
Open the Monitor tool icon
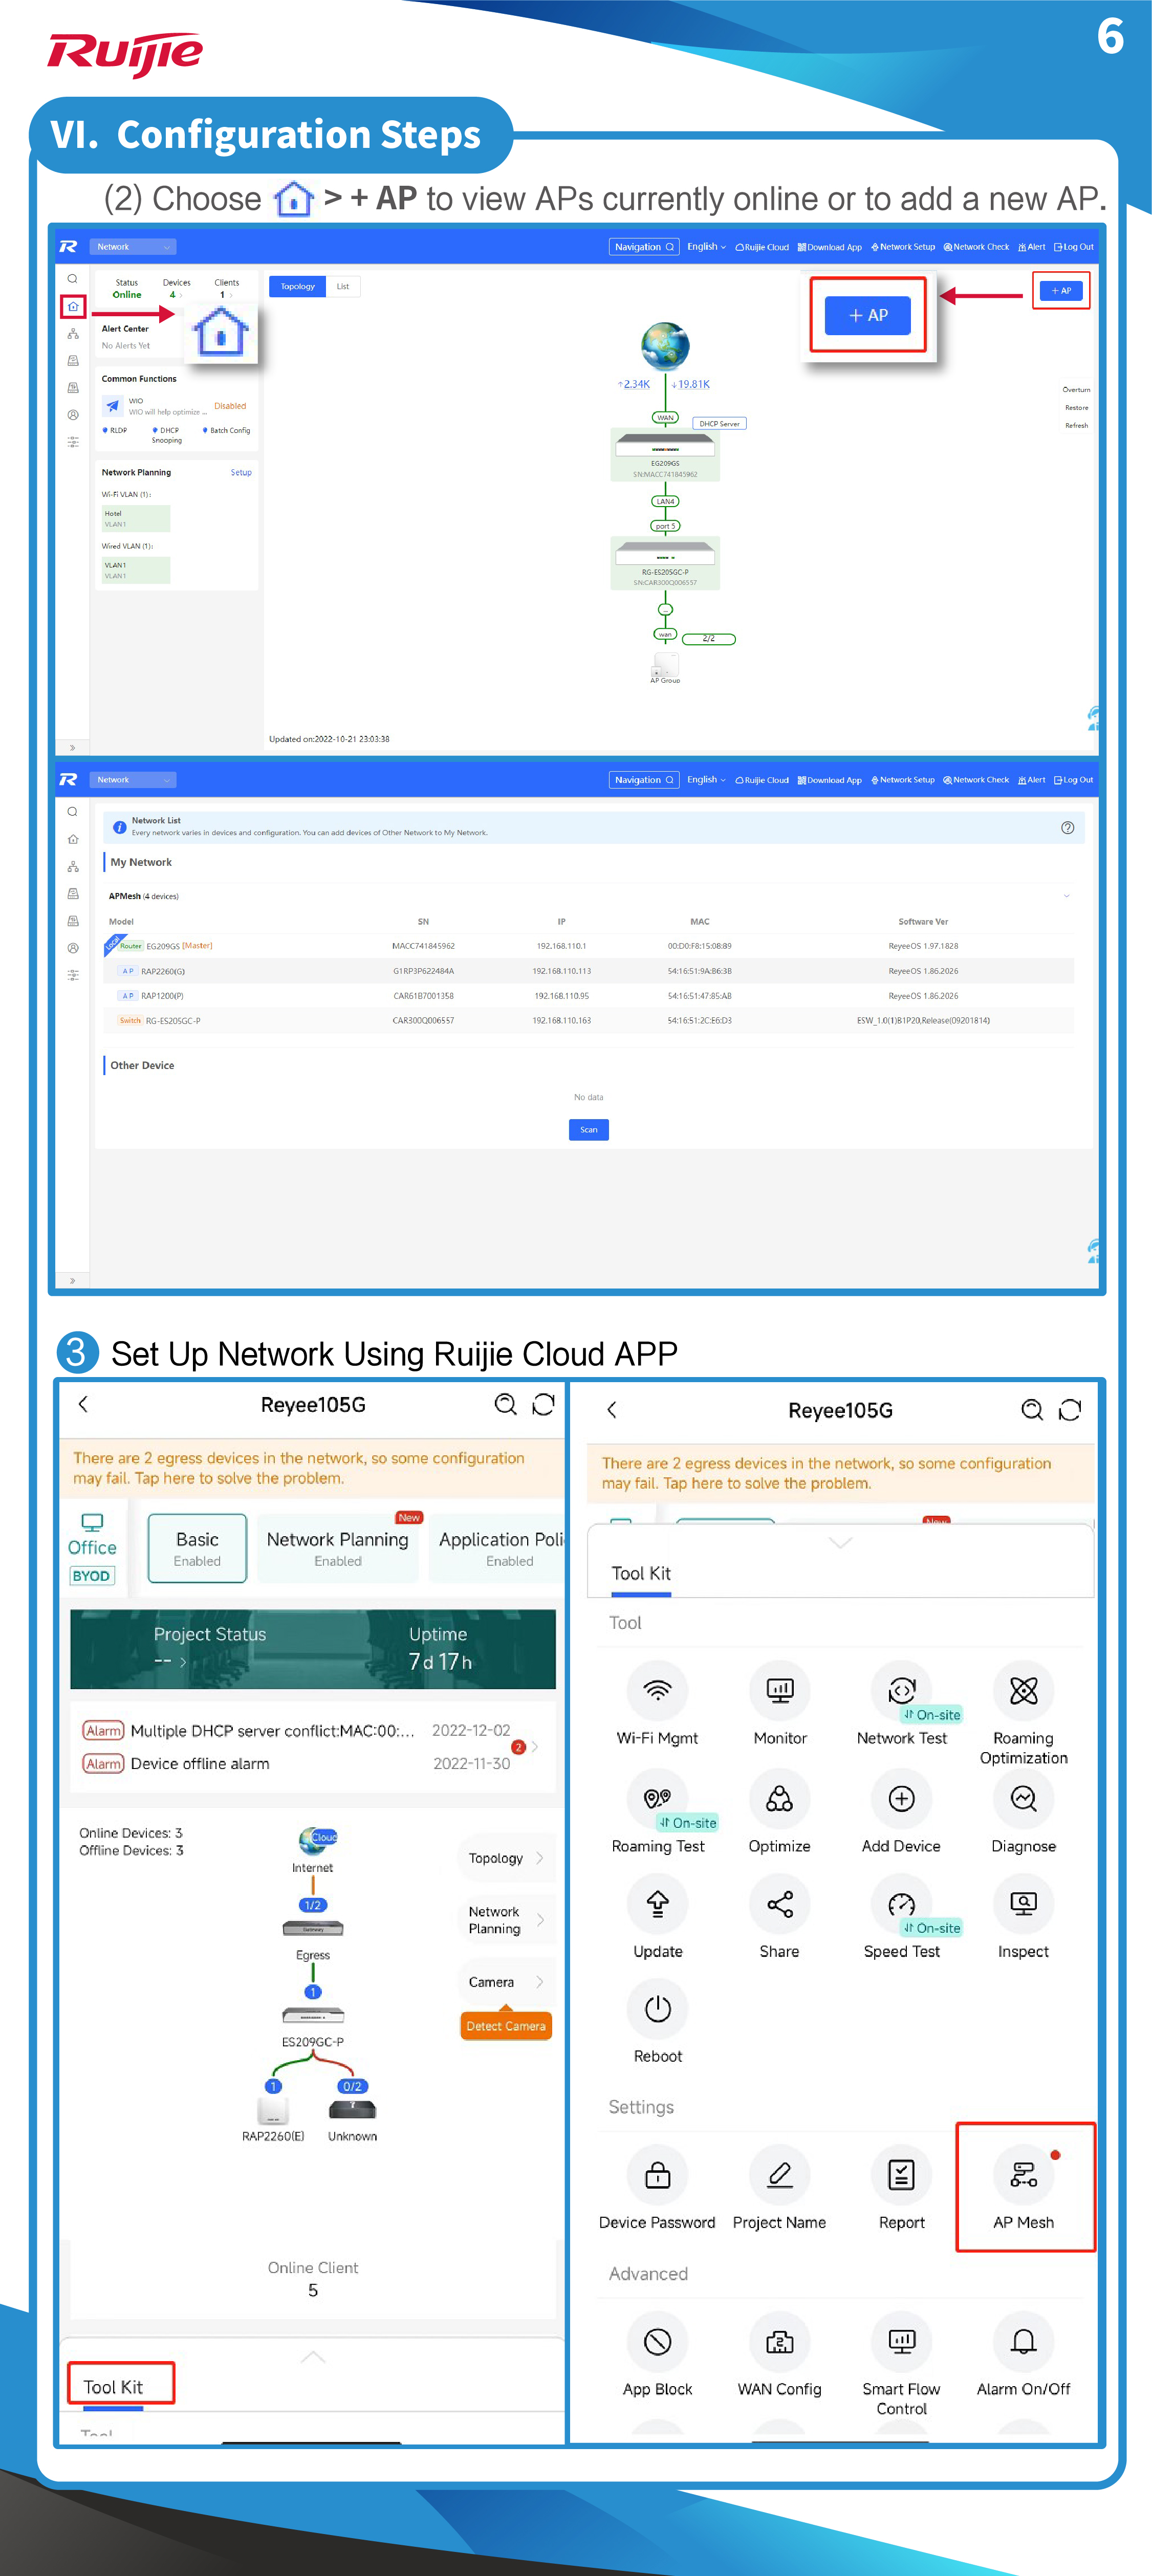(780, 1691)
